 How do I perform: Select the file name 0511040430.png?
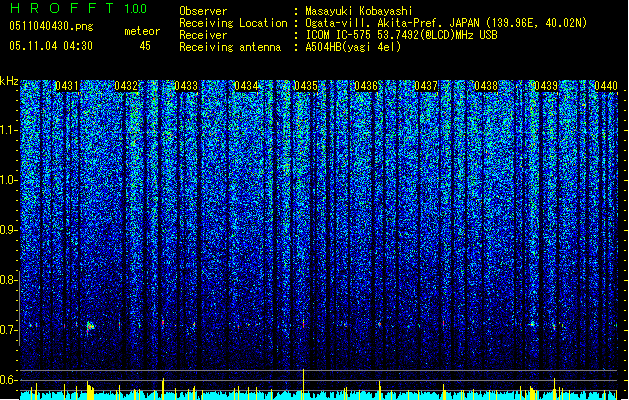(x=51, y=26)
